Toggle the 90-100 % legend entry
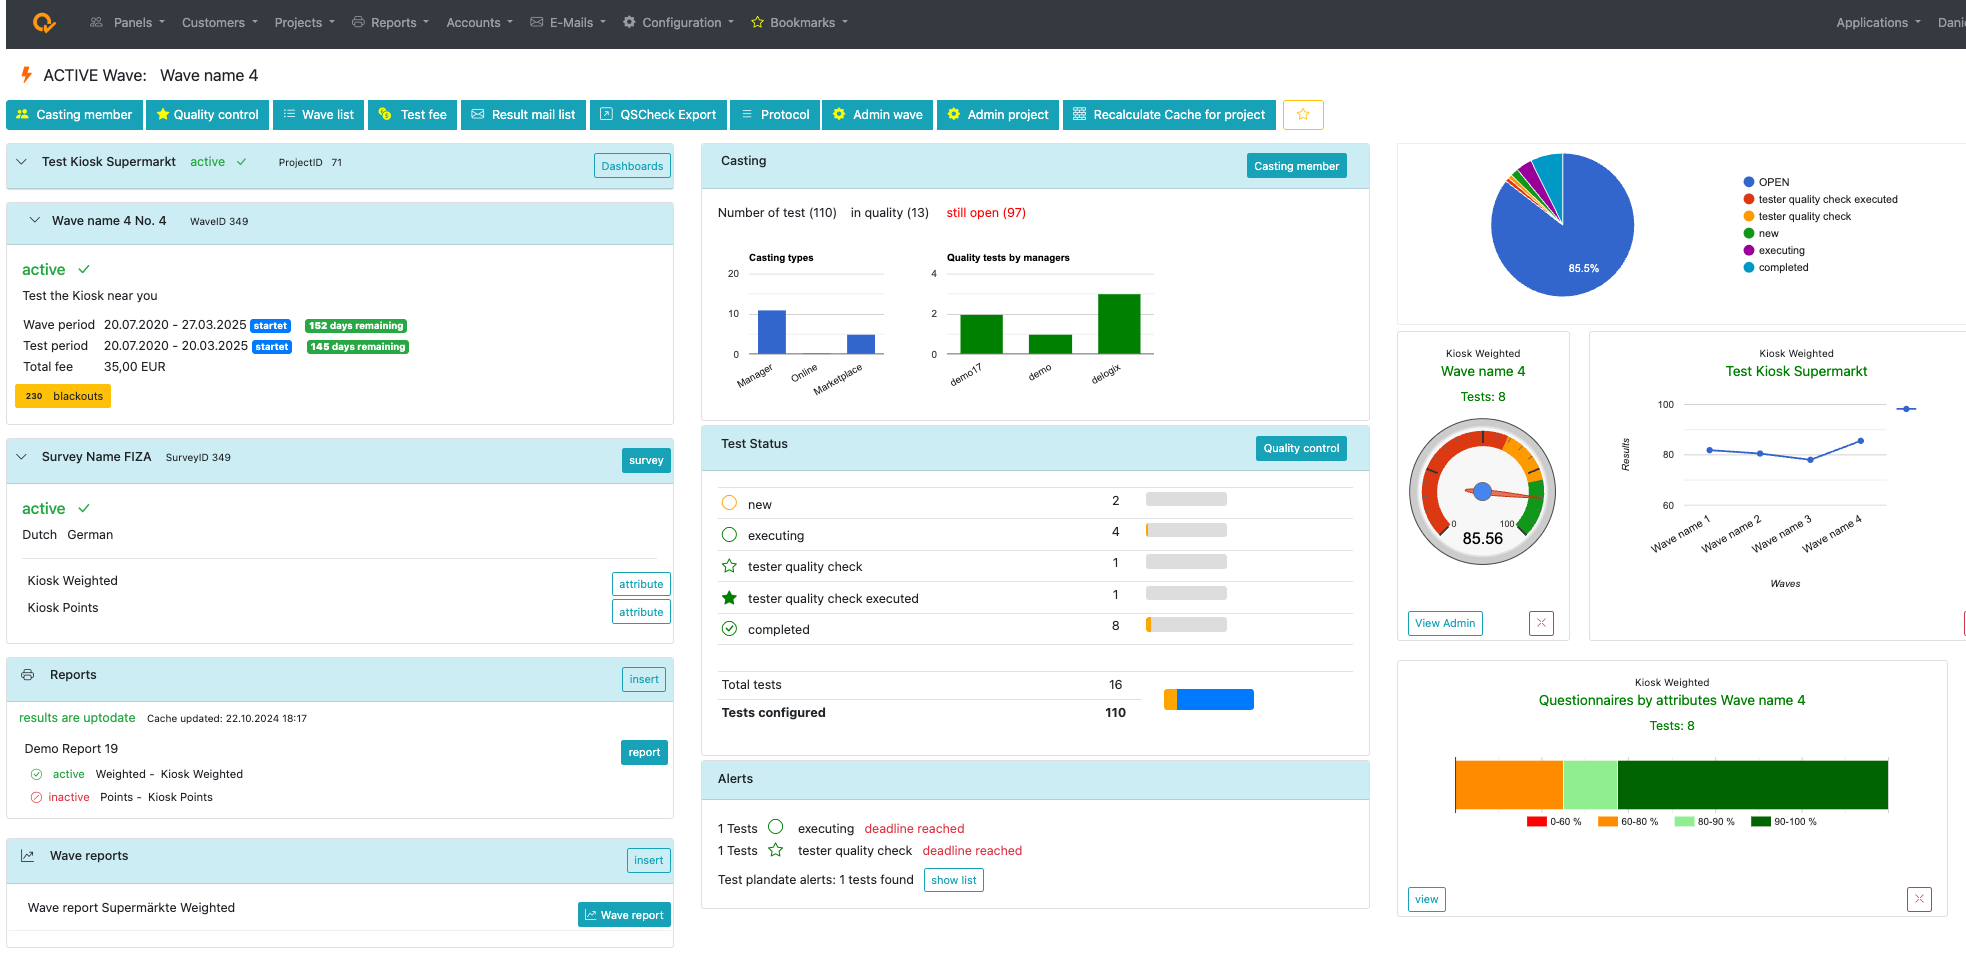1966x960 pixels. [x=1784, y=822]
